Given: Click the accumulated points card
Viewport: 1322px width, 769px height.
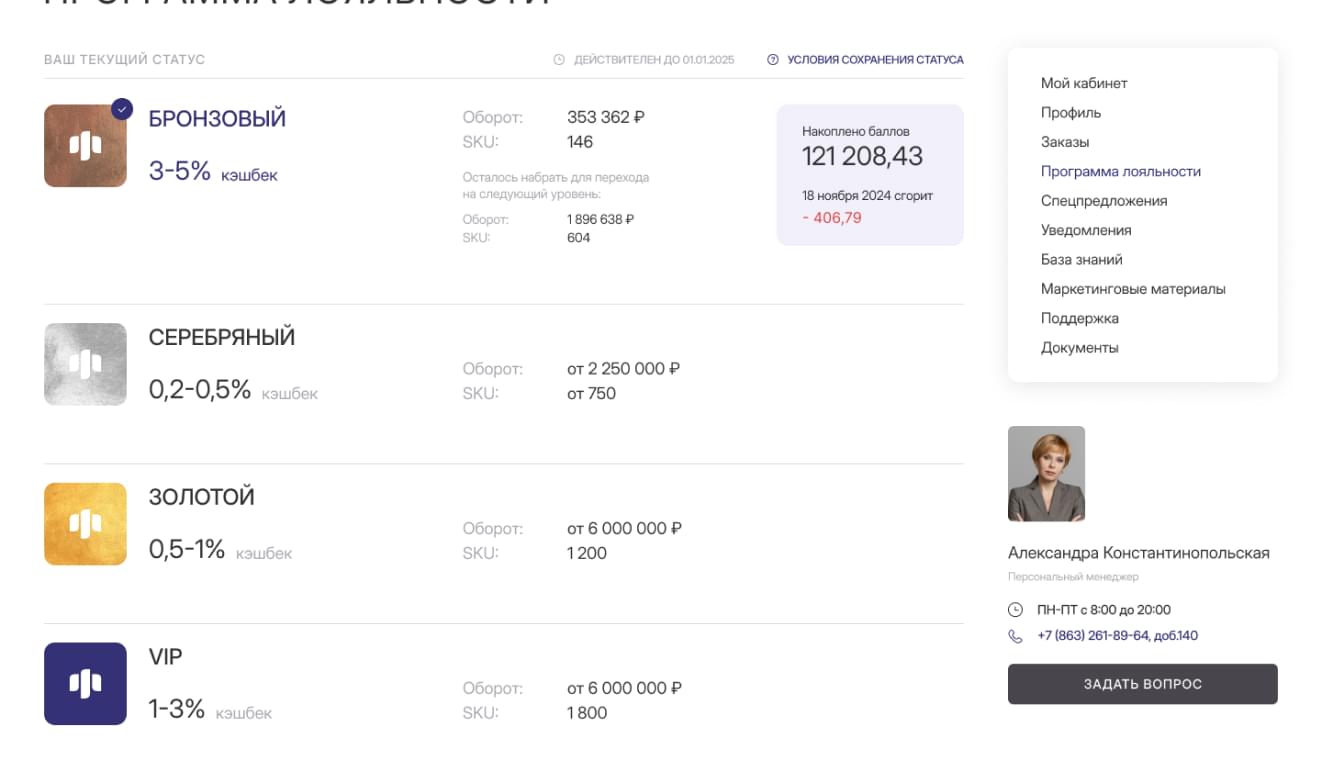Looking at the screenshot, I should (x=870, y=175).
